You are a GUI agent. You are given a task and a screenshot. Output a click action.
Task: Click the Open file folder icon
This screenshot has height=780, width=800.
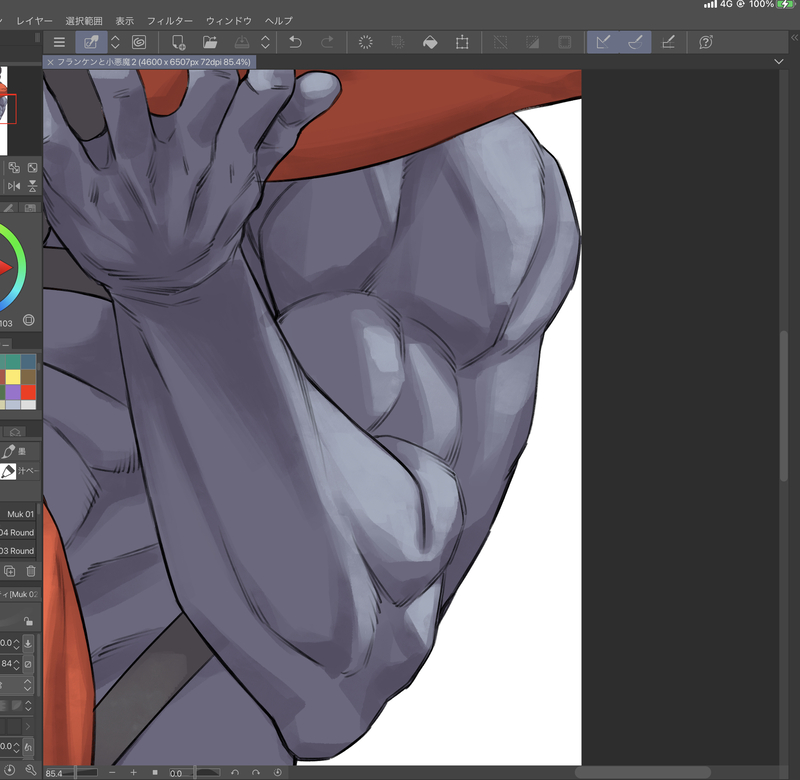pos(210,42)
